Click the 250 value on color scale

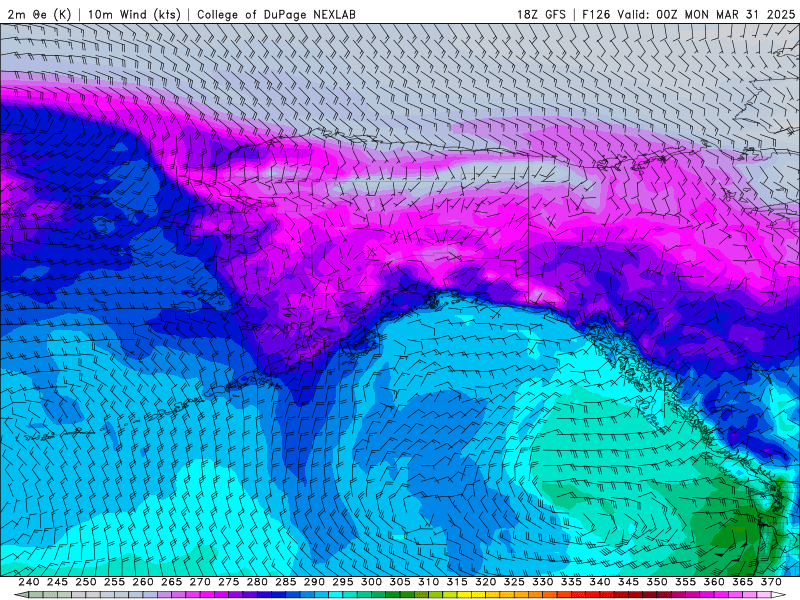(x=86, y=582)
